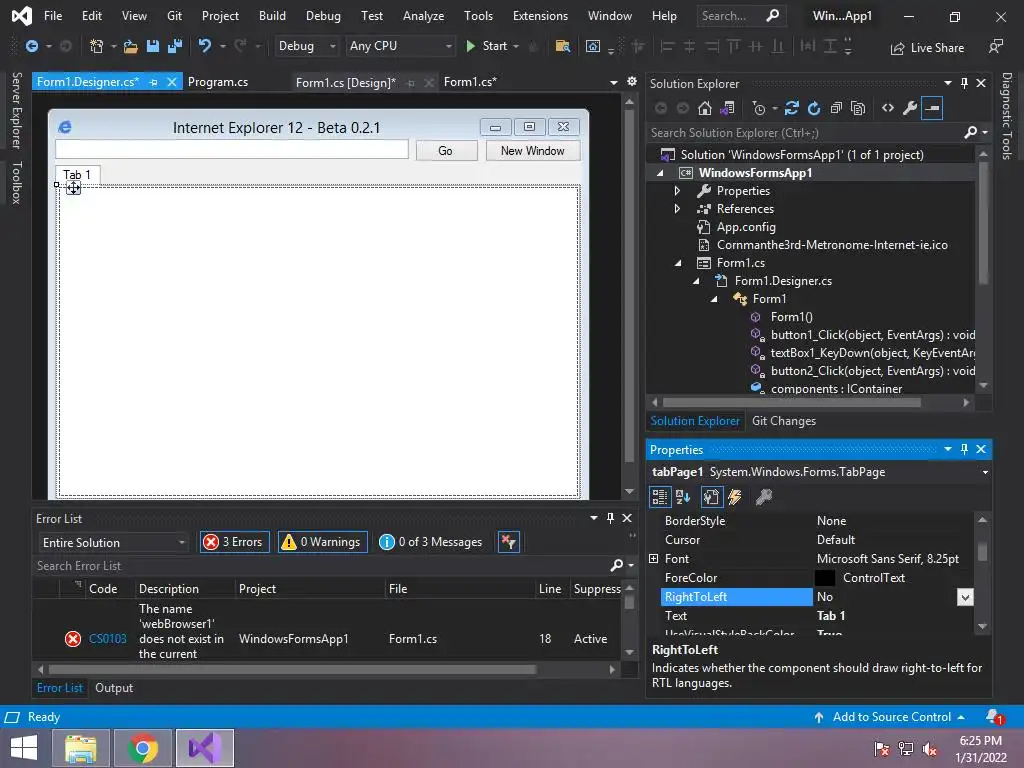Open the Build menu

tap(272, 16)
